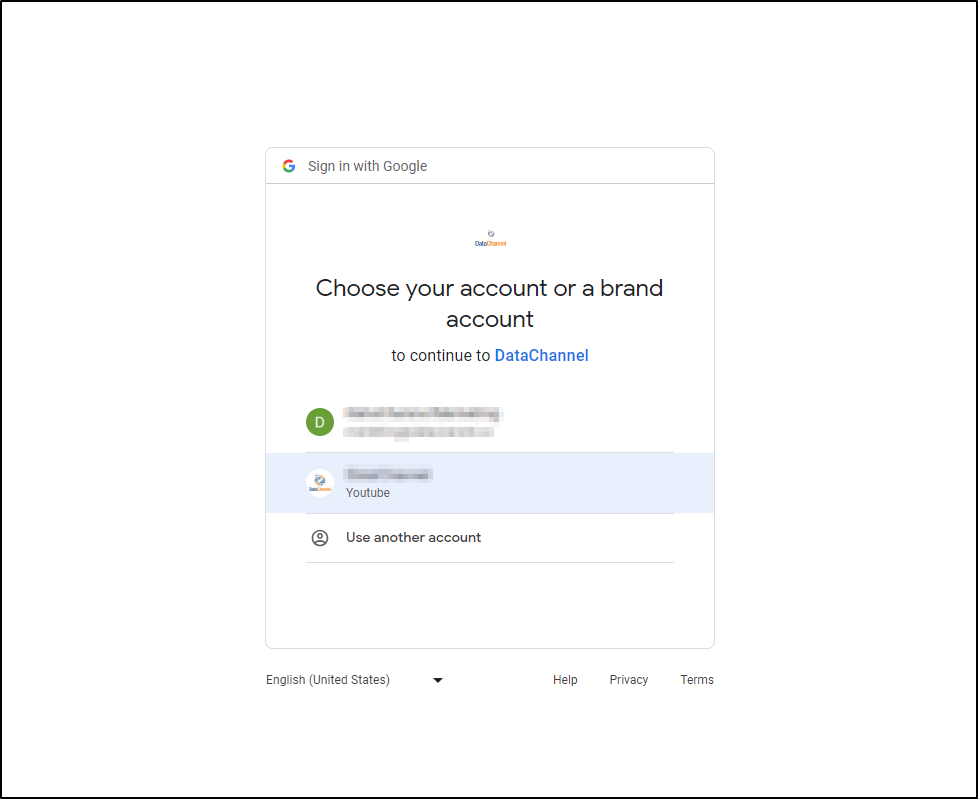Choose the Youtube brand account avatar
This screenshot has height=799, width=978.
coord(320,483)
